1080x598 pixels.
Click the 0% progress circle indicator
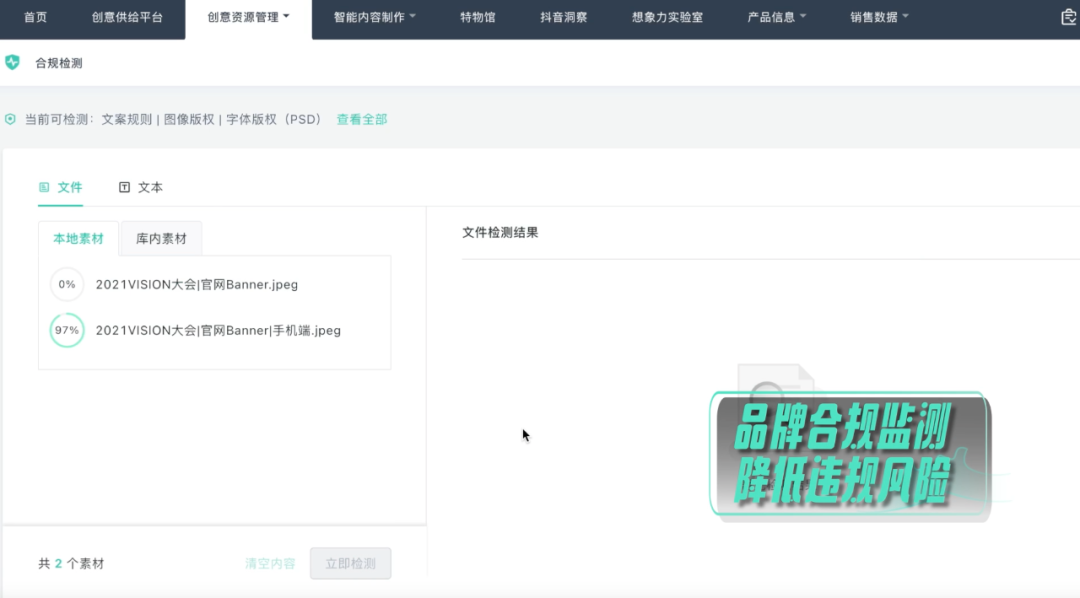pyautogui.click(x=67, y=284)
